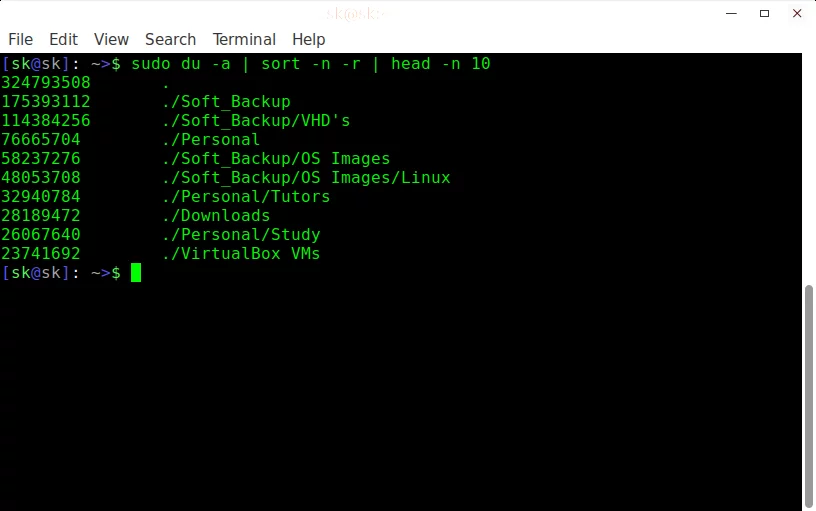Image resolution: width=816 pixels, height=511 pixels.
Task: Open the Search menu
Action: point(171,40)
